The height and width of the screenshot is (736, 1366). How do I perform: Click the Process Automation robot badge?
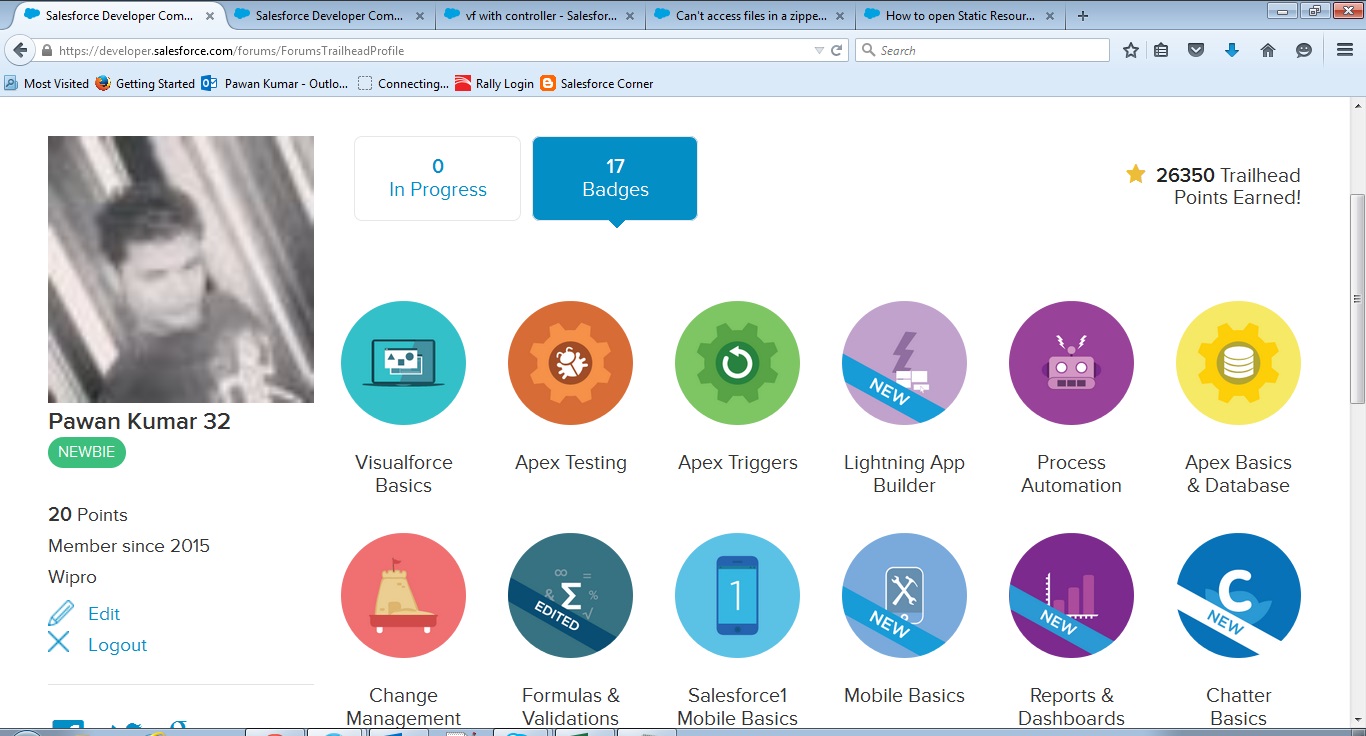coord(1071,363)
